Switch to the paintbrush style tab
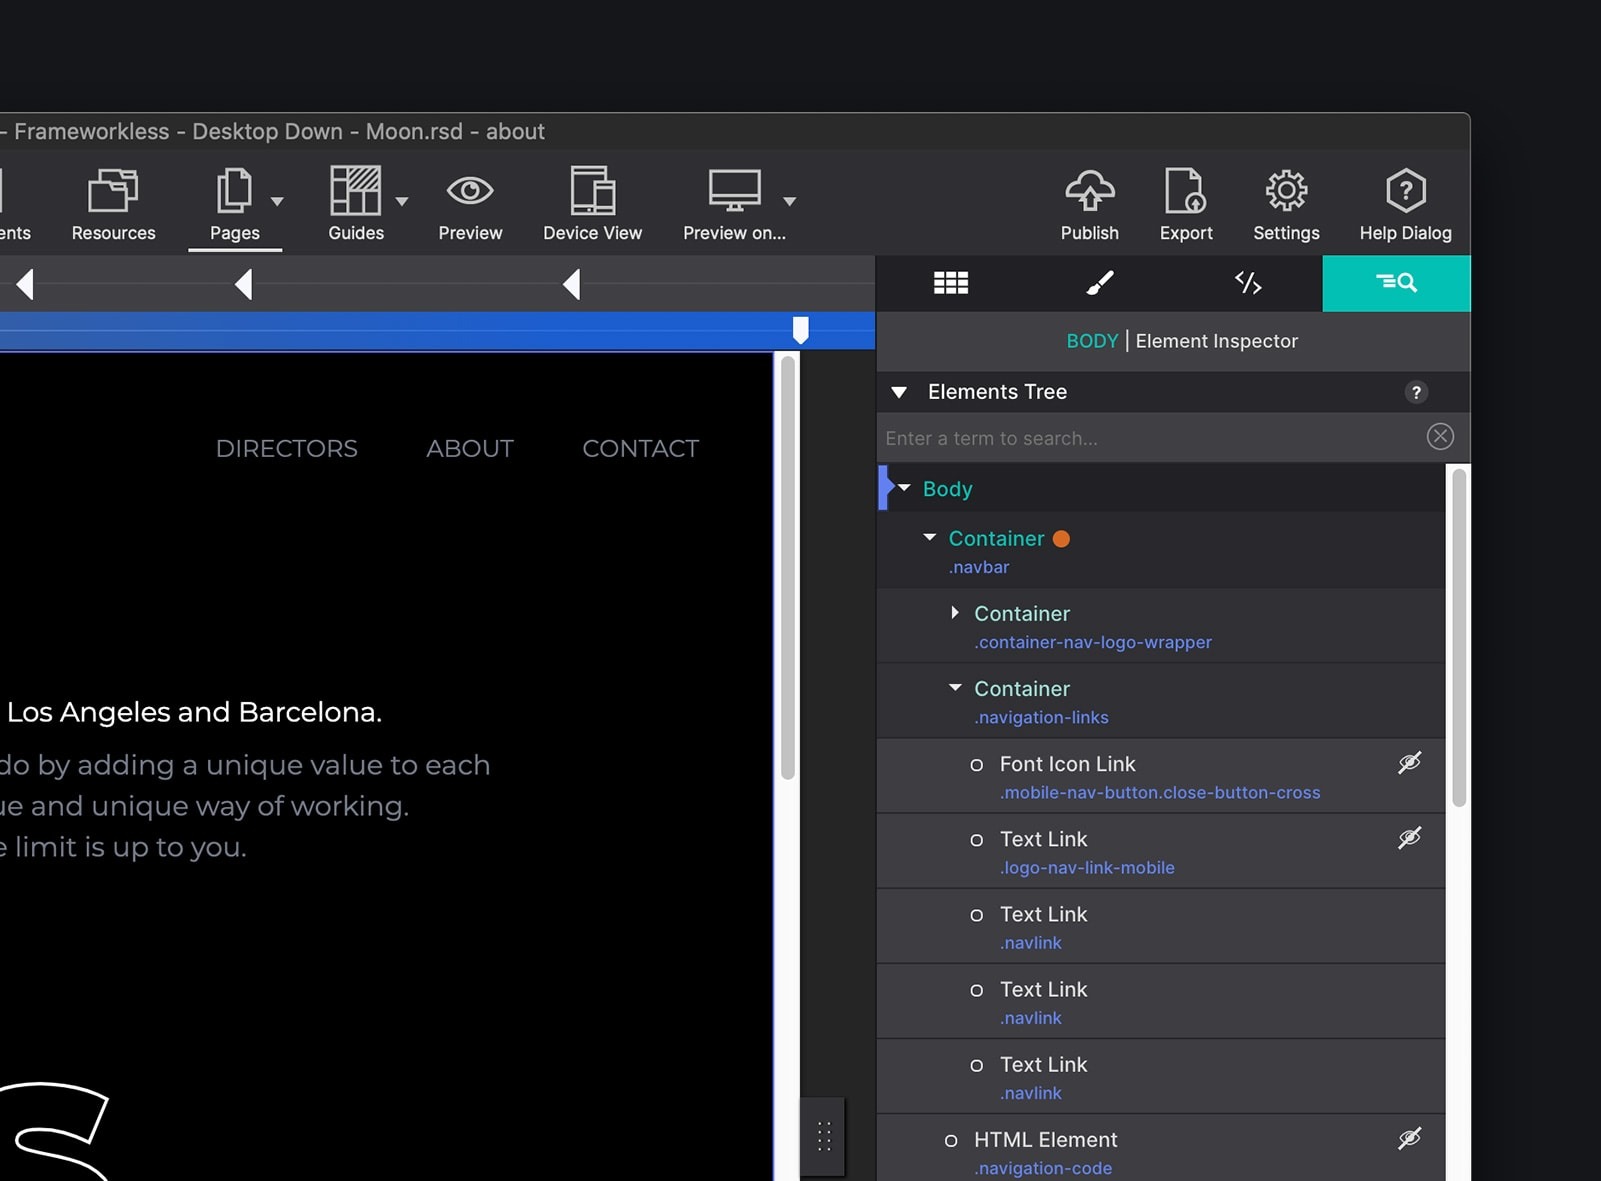The width and height of the screenshot is (1601, 1181). (x=1099, y=283)
